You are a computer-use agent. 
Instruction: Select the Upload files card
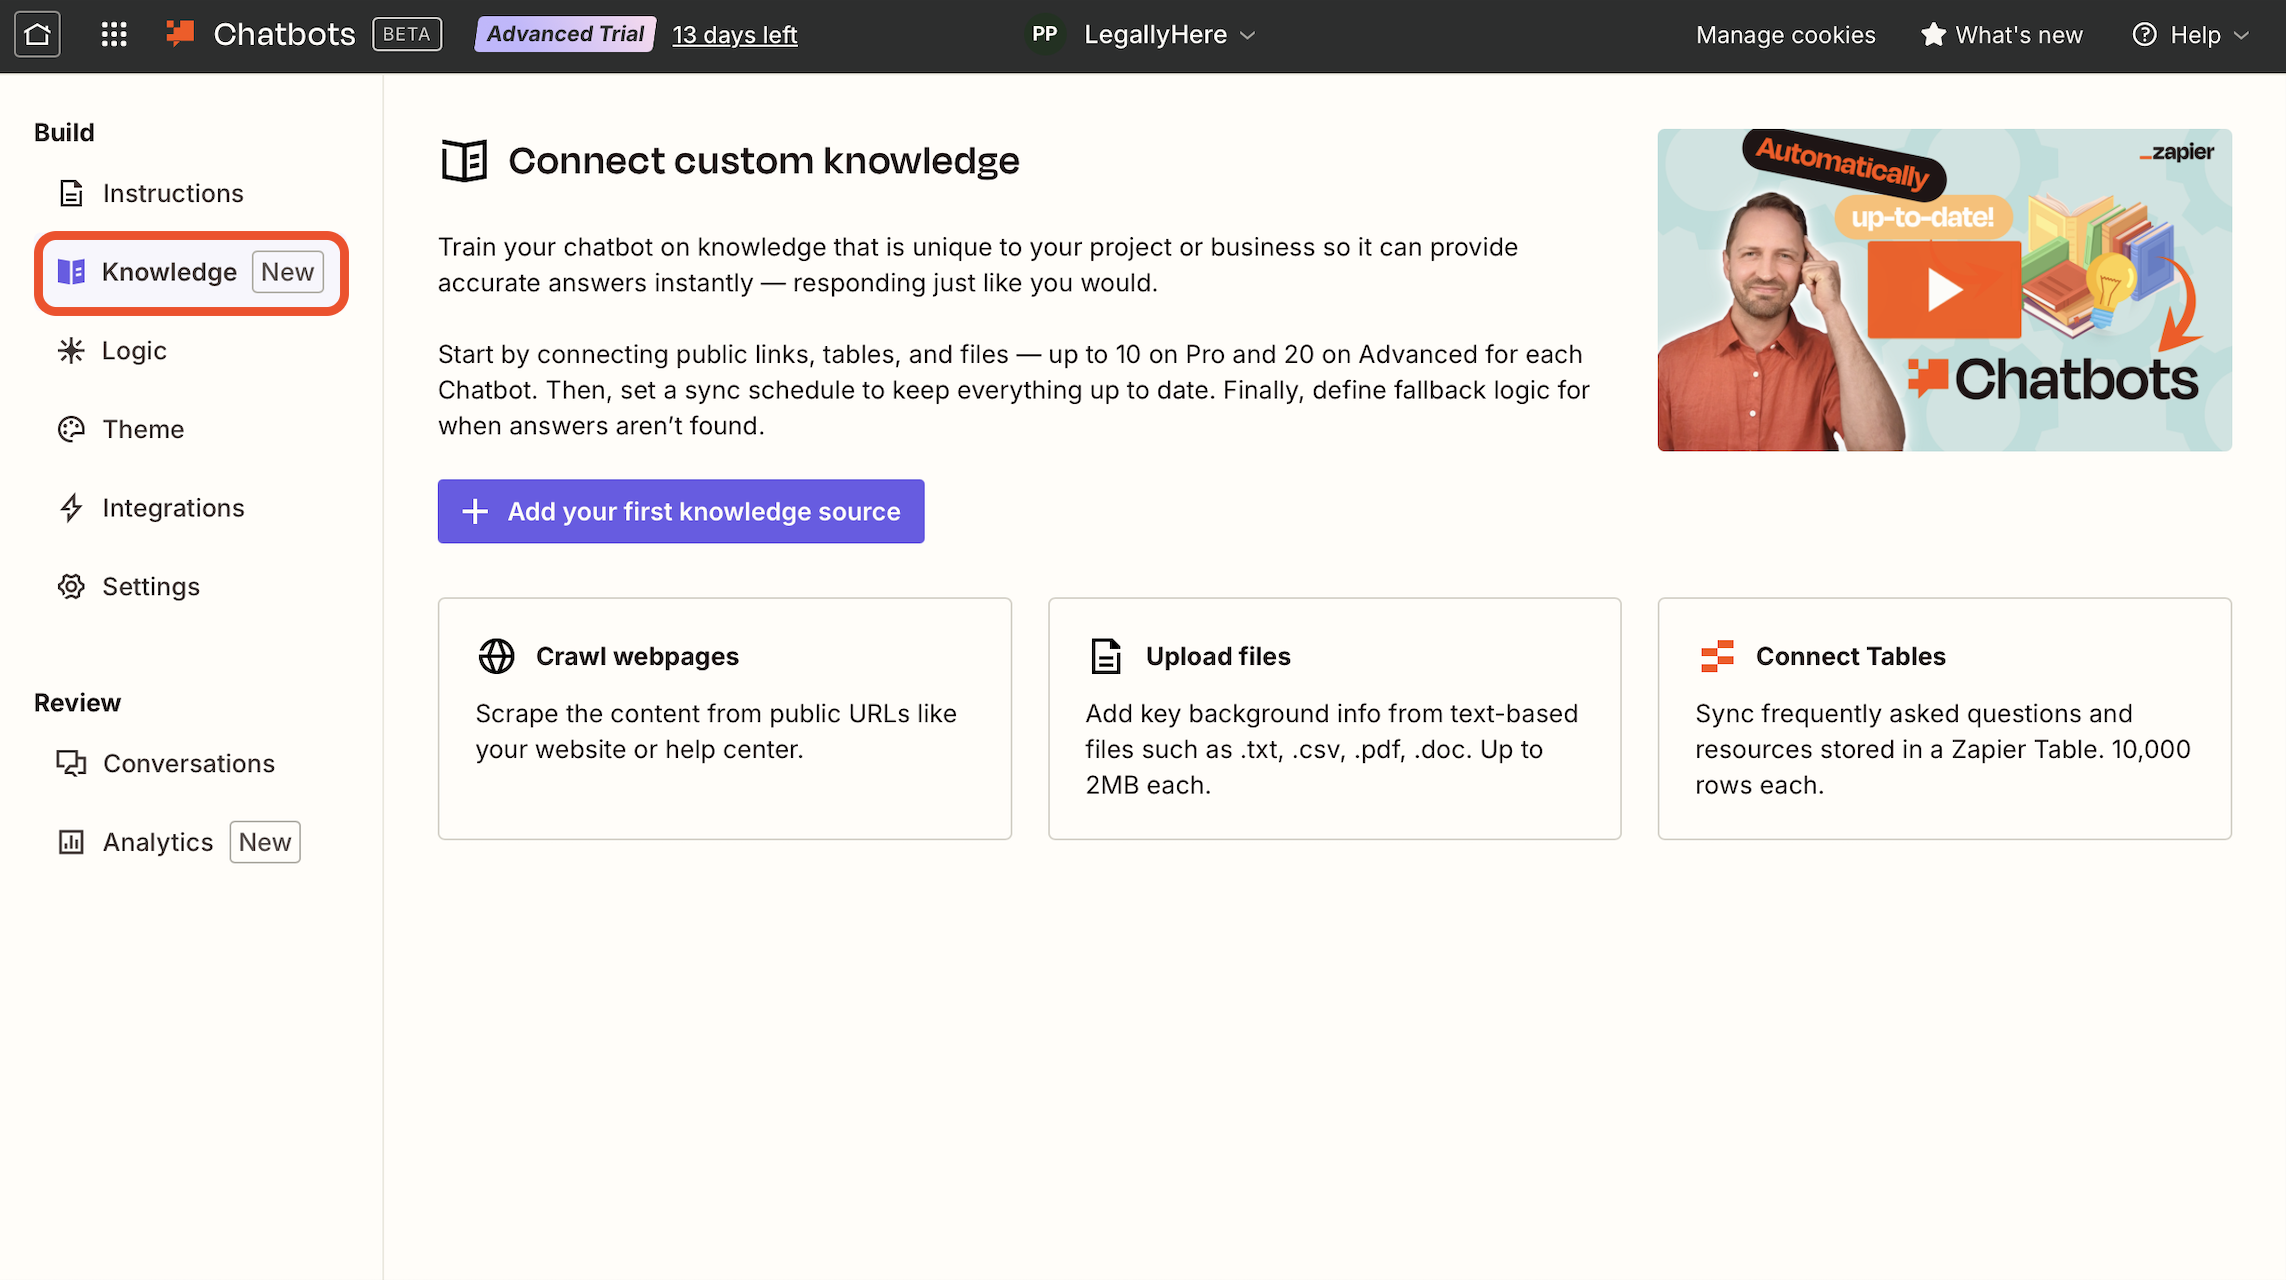point(1334,718)
